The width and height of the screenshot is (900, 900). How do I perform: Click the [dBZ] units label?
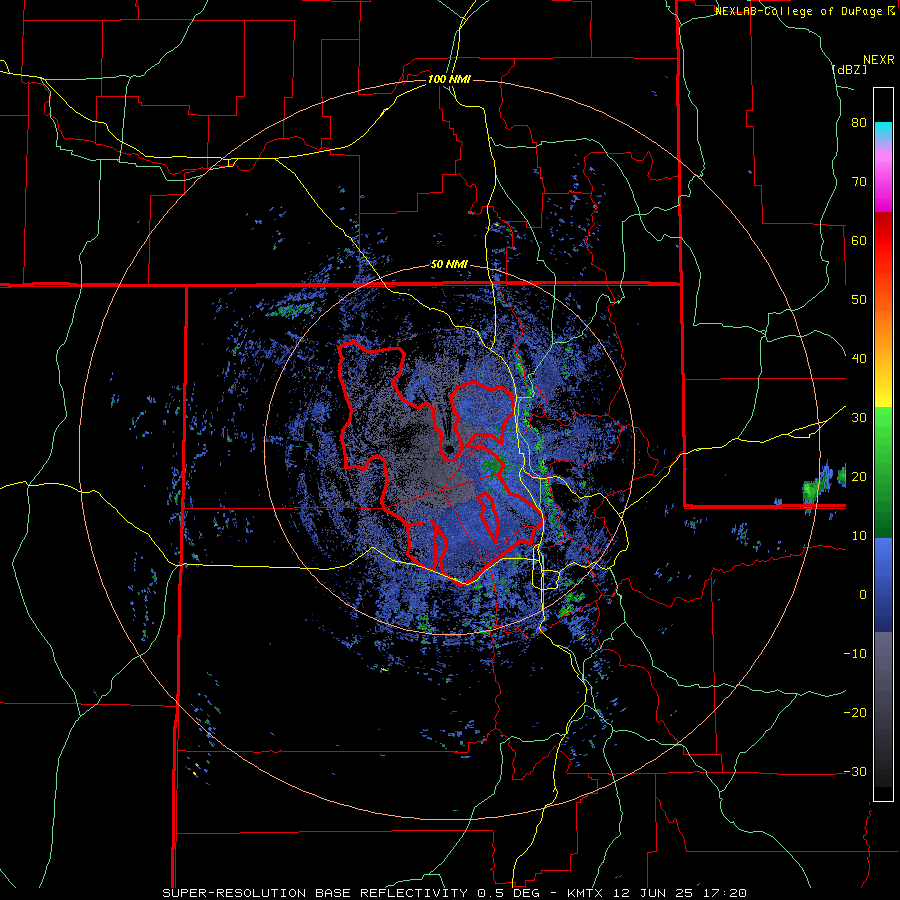tap(849, 69)
